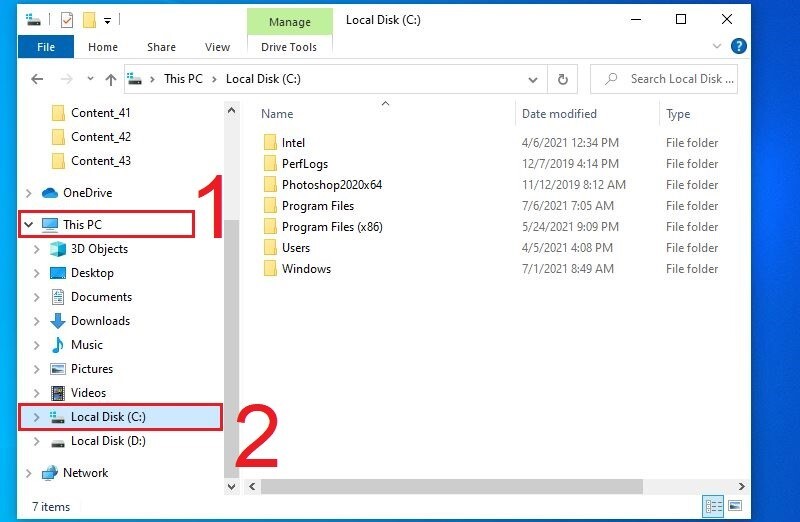
Task: Expand the Documents tree node
Action: click(x=36, y=297)
